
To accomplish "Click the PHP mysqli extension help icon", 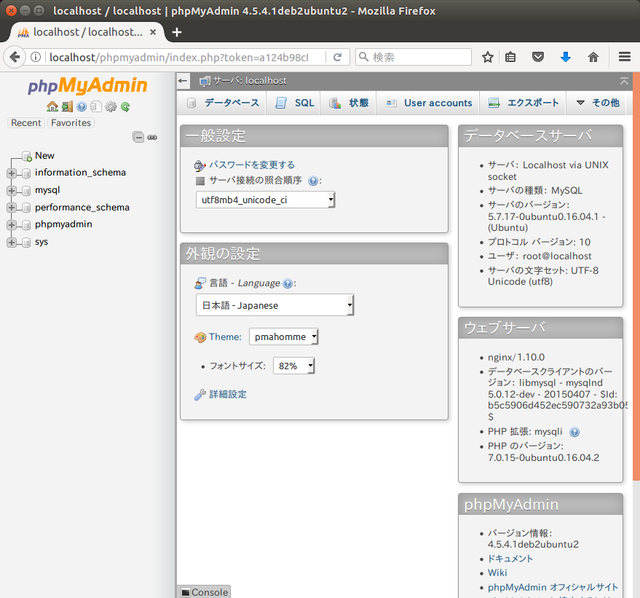I will click(x=574, y=432).
